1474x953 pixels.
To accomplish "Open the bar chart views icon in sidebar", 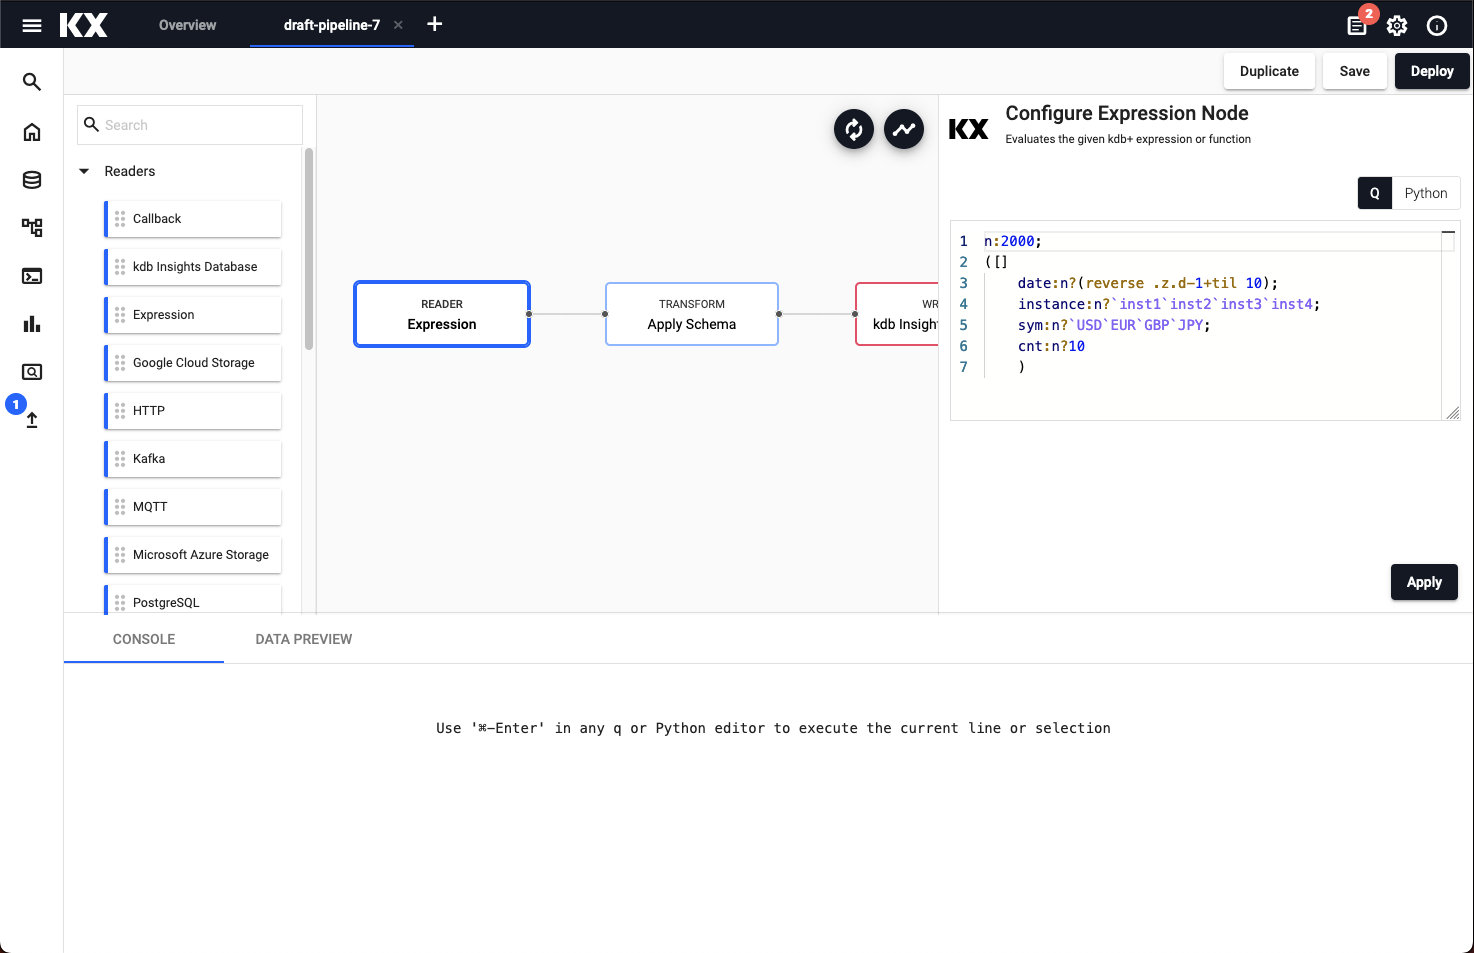I will pos(32,324).
